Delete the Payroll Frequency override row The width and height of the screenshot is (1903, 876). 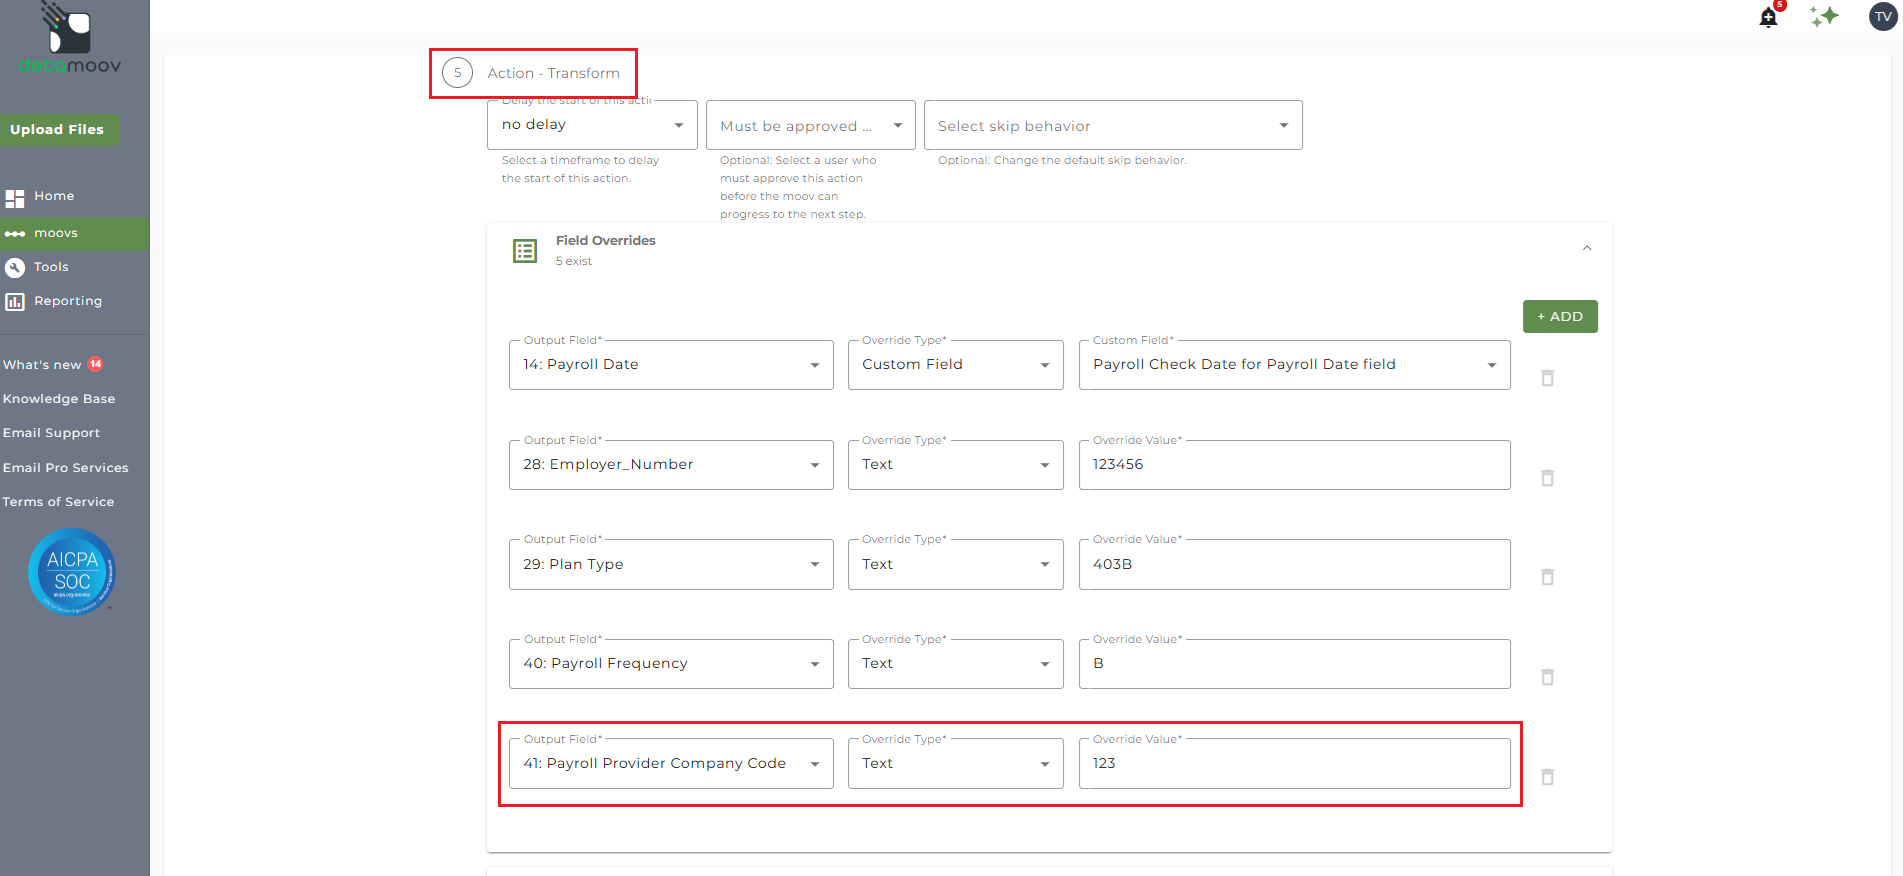pyautogui.click(x=1547, y=677)
